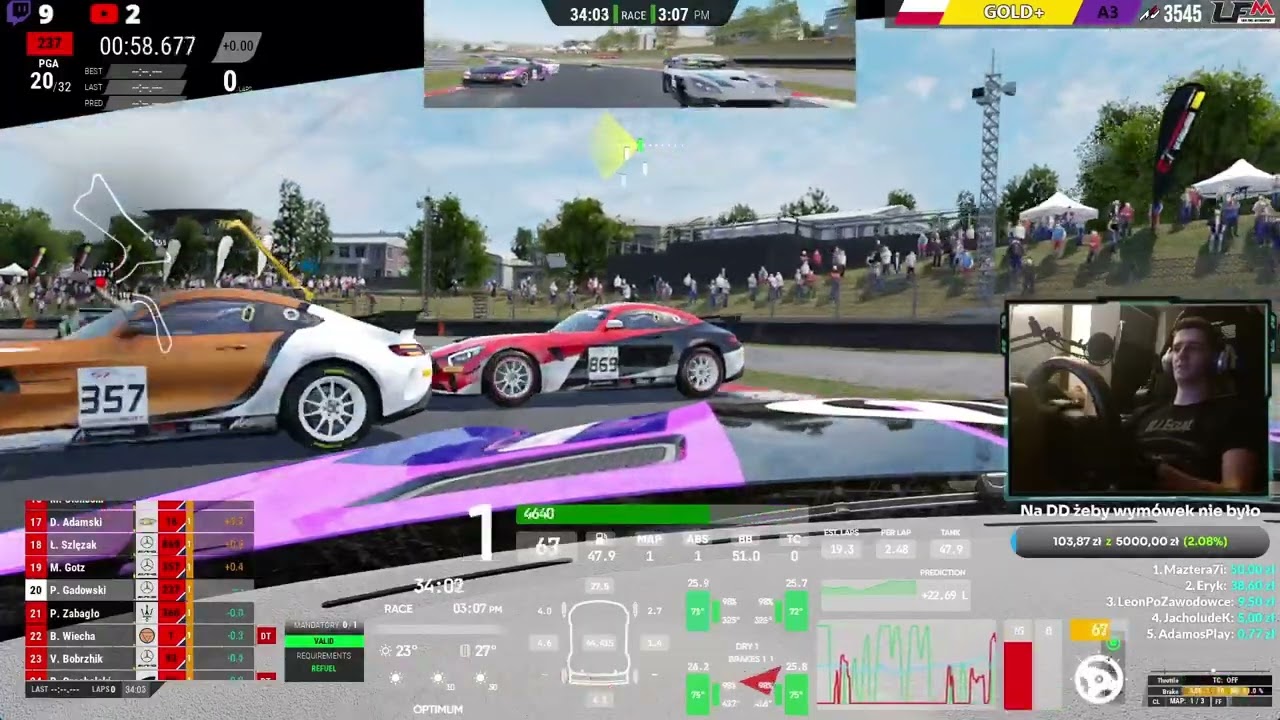Click the manufacturer logo beside D. Adamski

point(146,522)
